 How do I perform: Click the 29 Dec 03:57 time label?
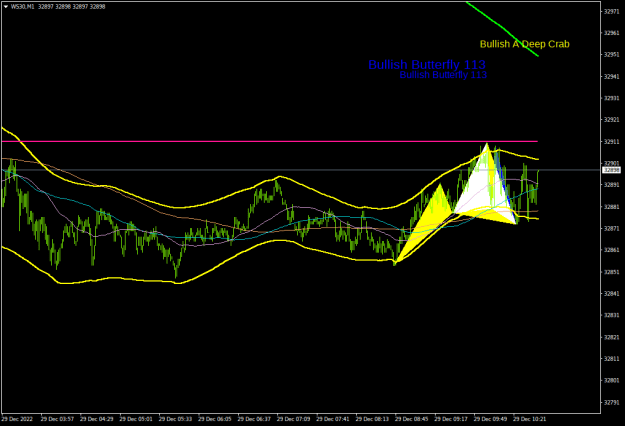(x=57, y=419)
